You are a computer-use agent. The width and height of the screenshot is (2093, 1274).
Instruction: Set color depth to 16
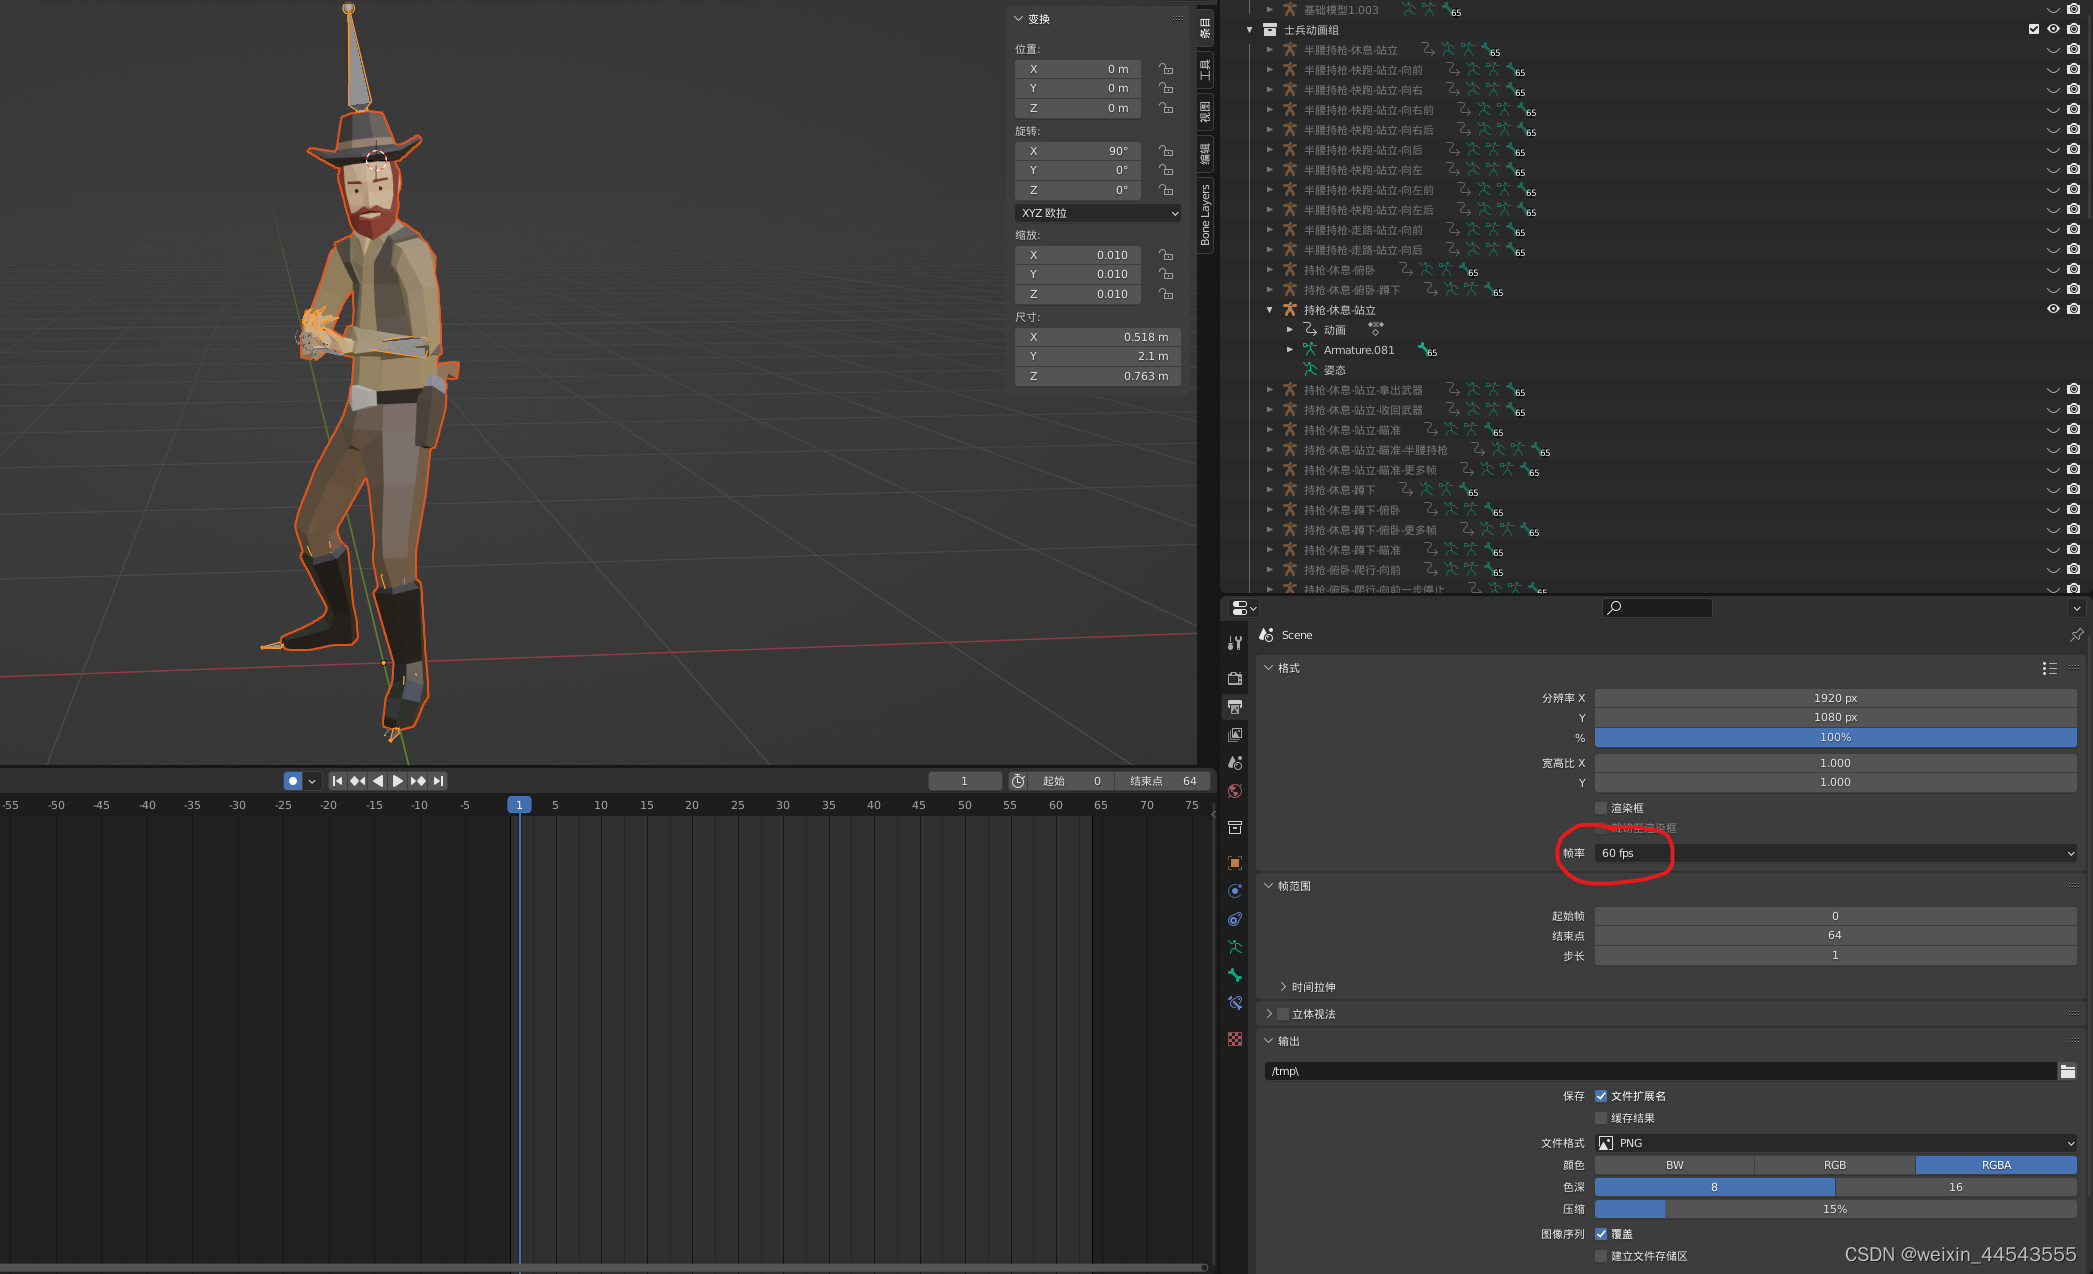click(1955, 1187)
